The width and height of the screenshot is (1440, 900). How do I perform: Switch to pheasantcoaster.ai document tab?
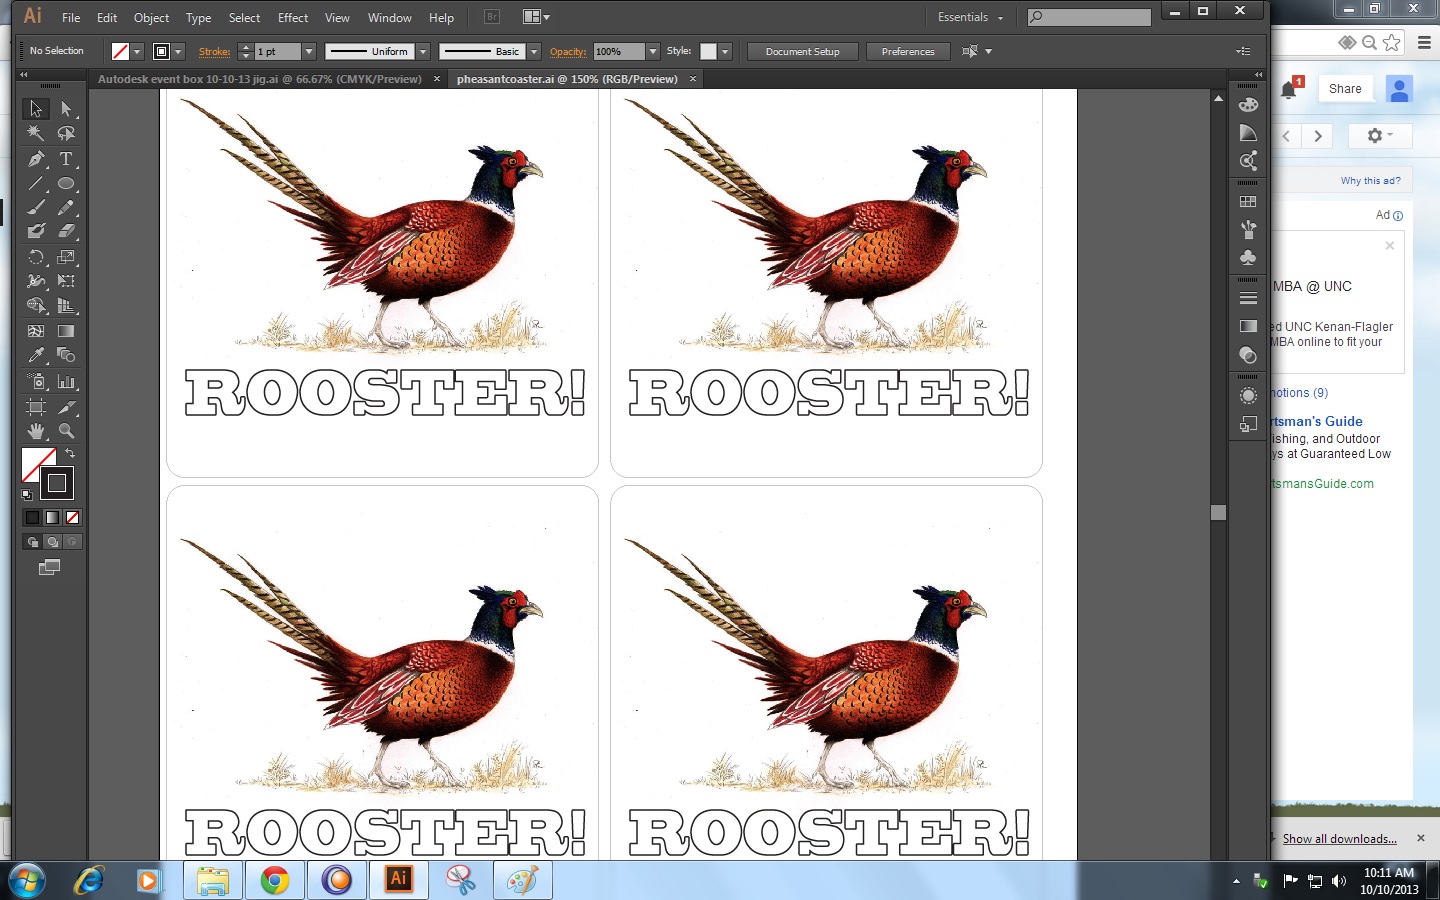567,79
